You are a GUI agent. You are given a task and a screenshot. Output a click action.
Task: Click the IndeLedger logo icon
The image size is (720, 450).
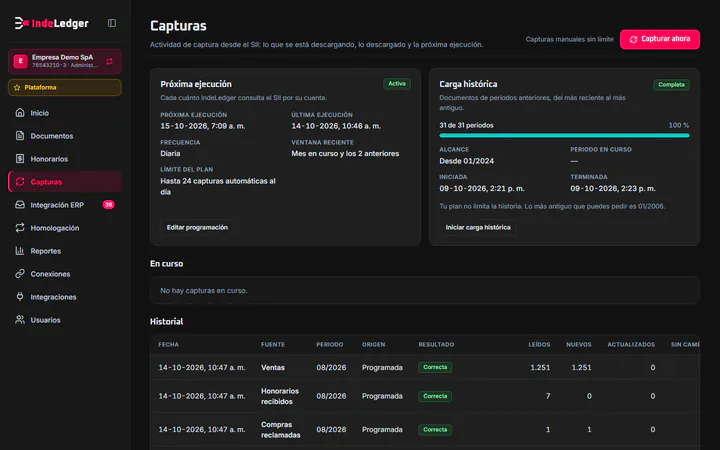coord(22,23)
